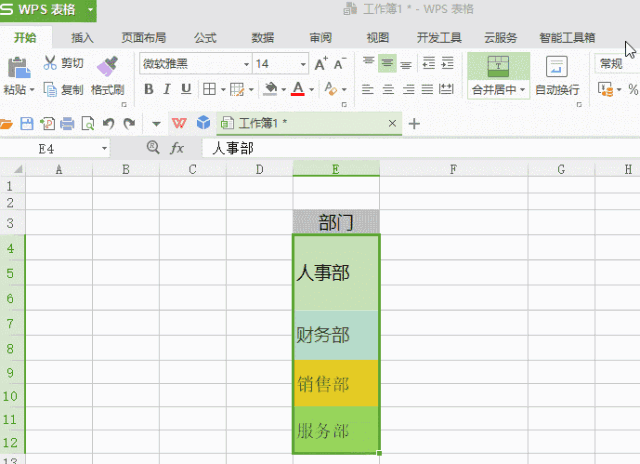Viewport: 640px width, 464px height.
Task: Center text horizontally
Action: pyautogui.click(x=388, y=89)
